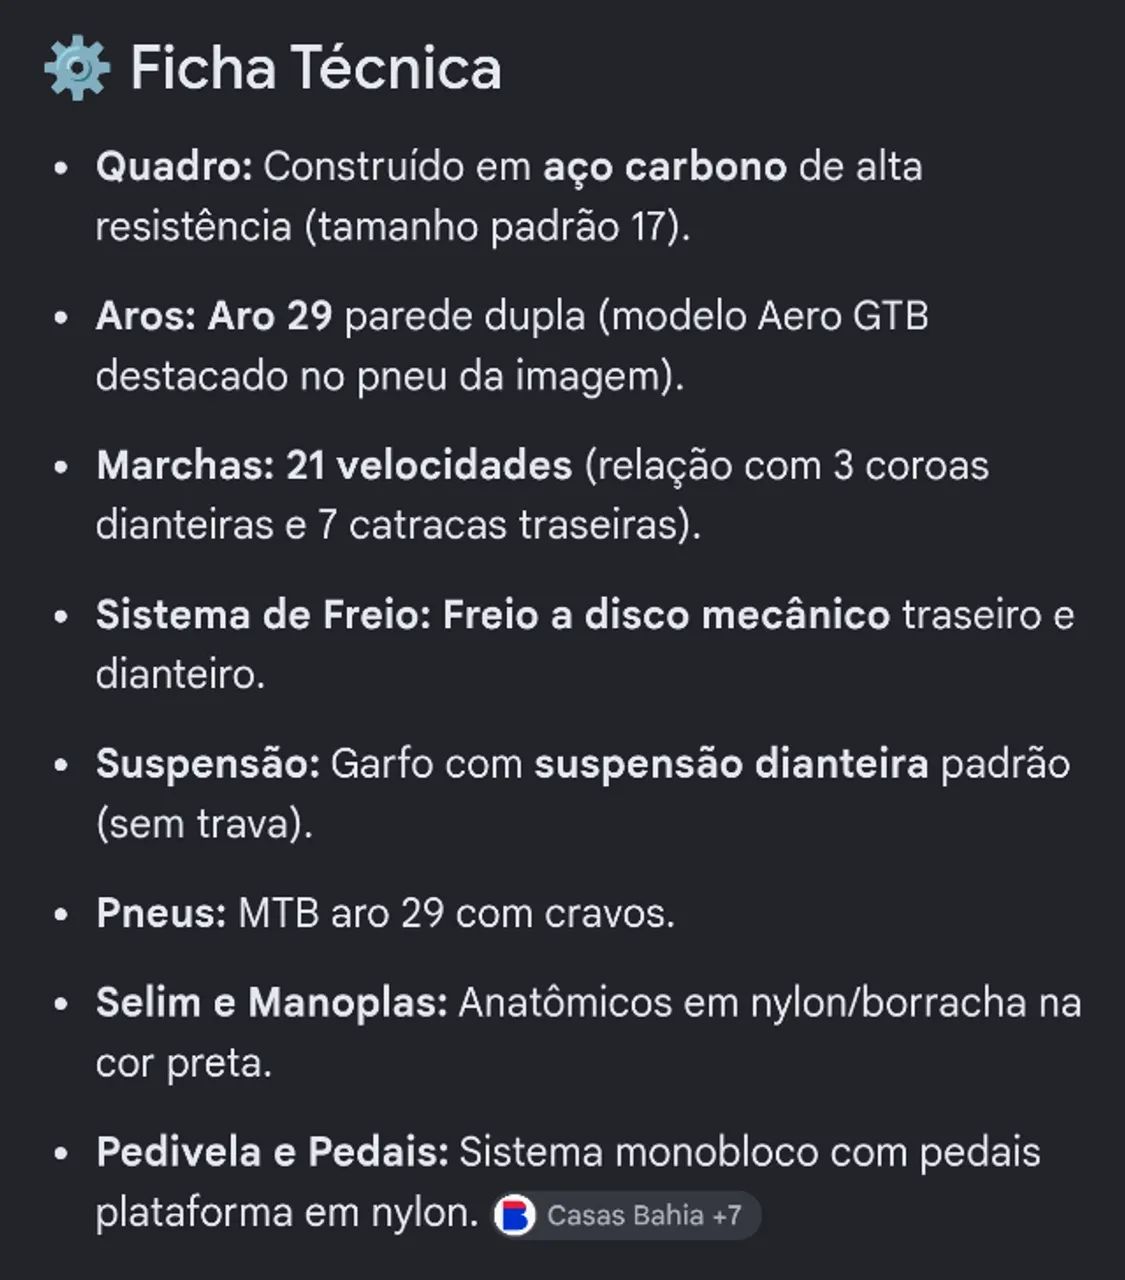Click the Ficha Técnica heading

point(316,68)
